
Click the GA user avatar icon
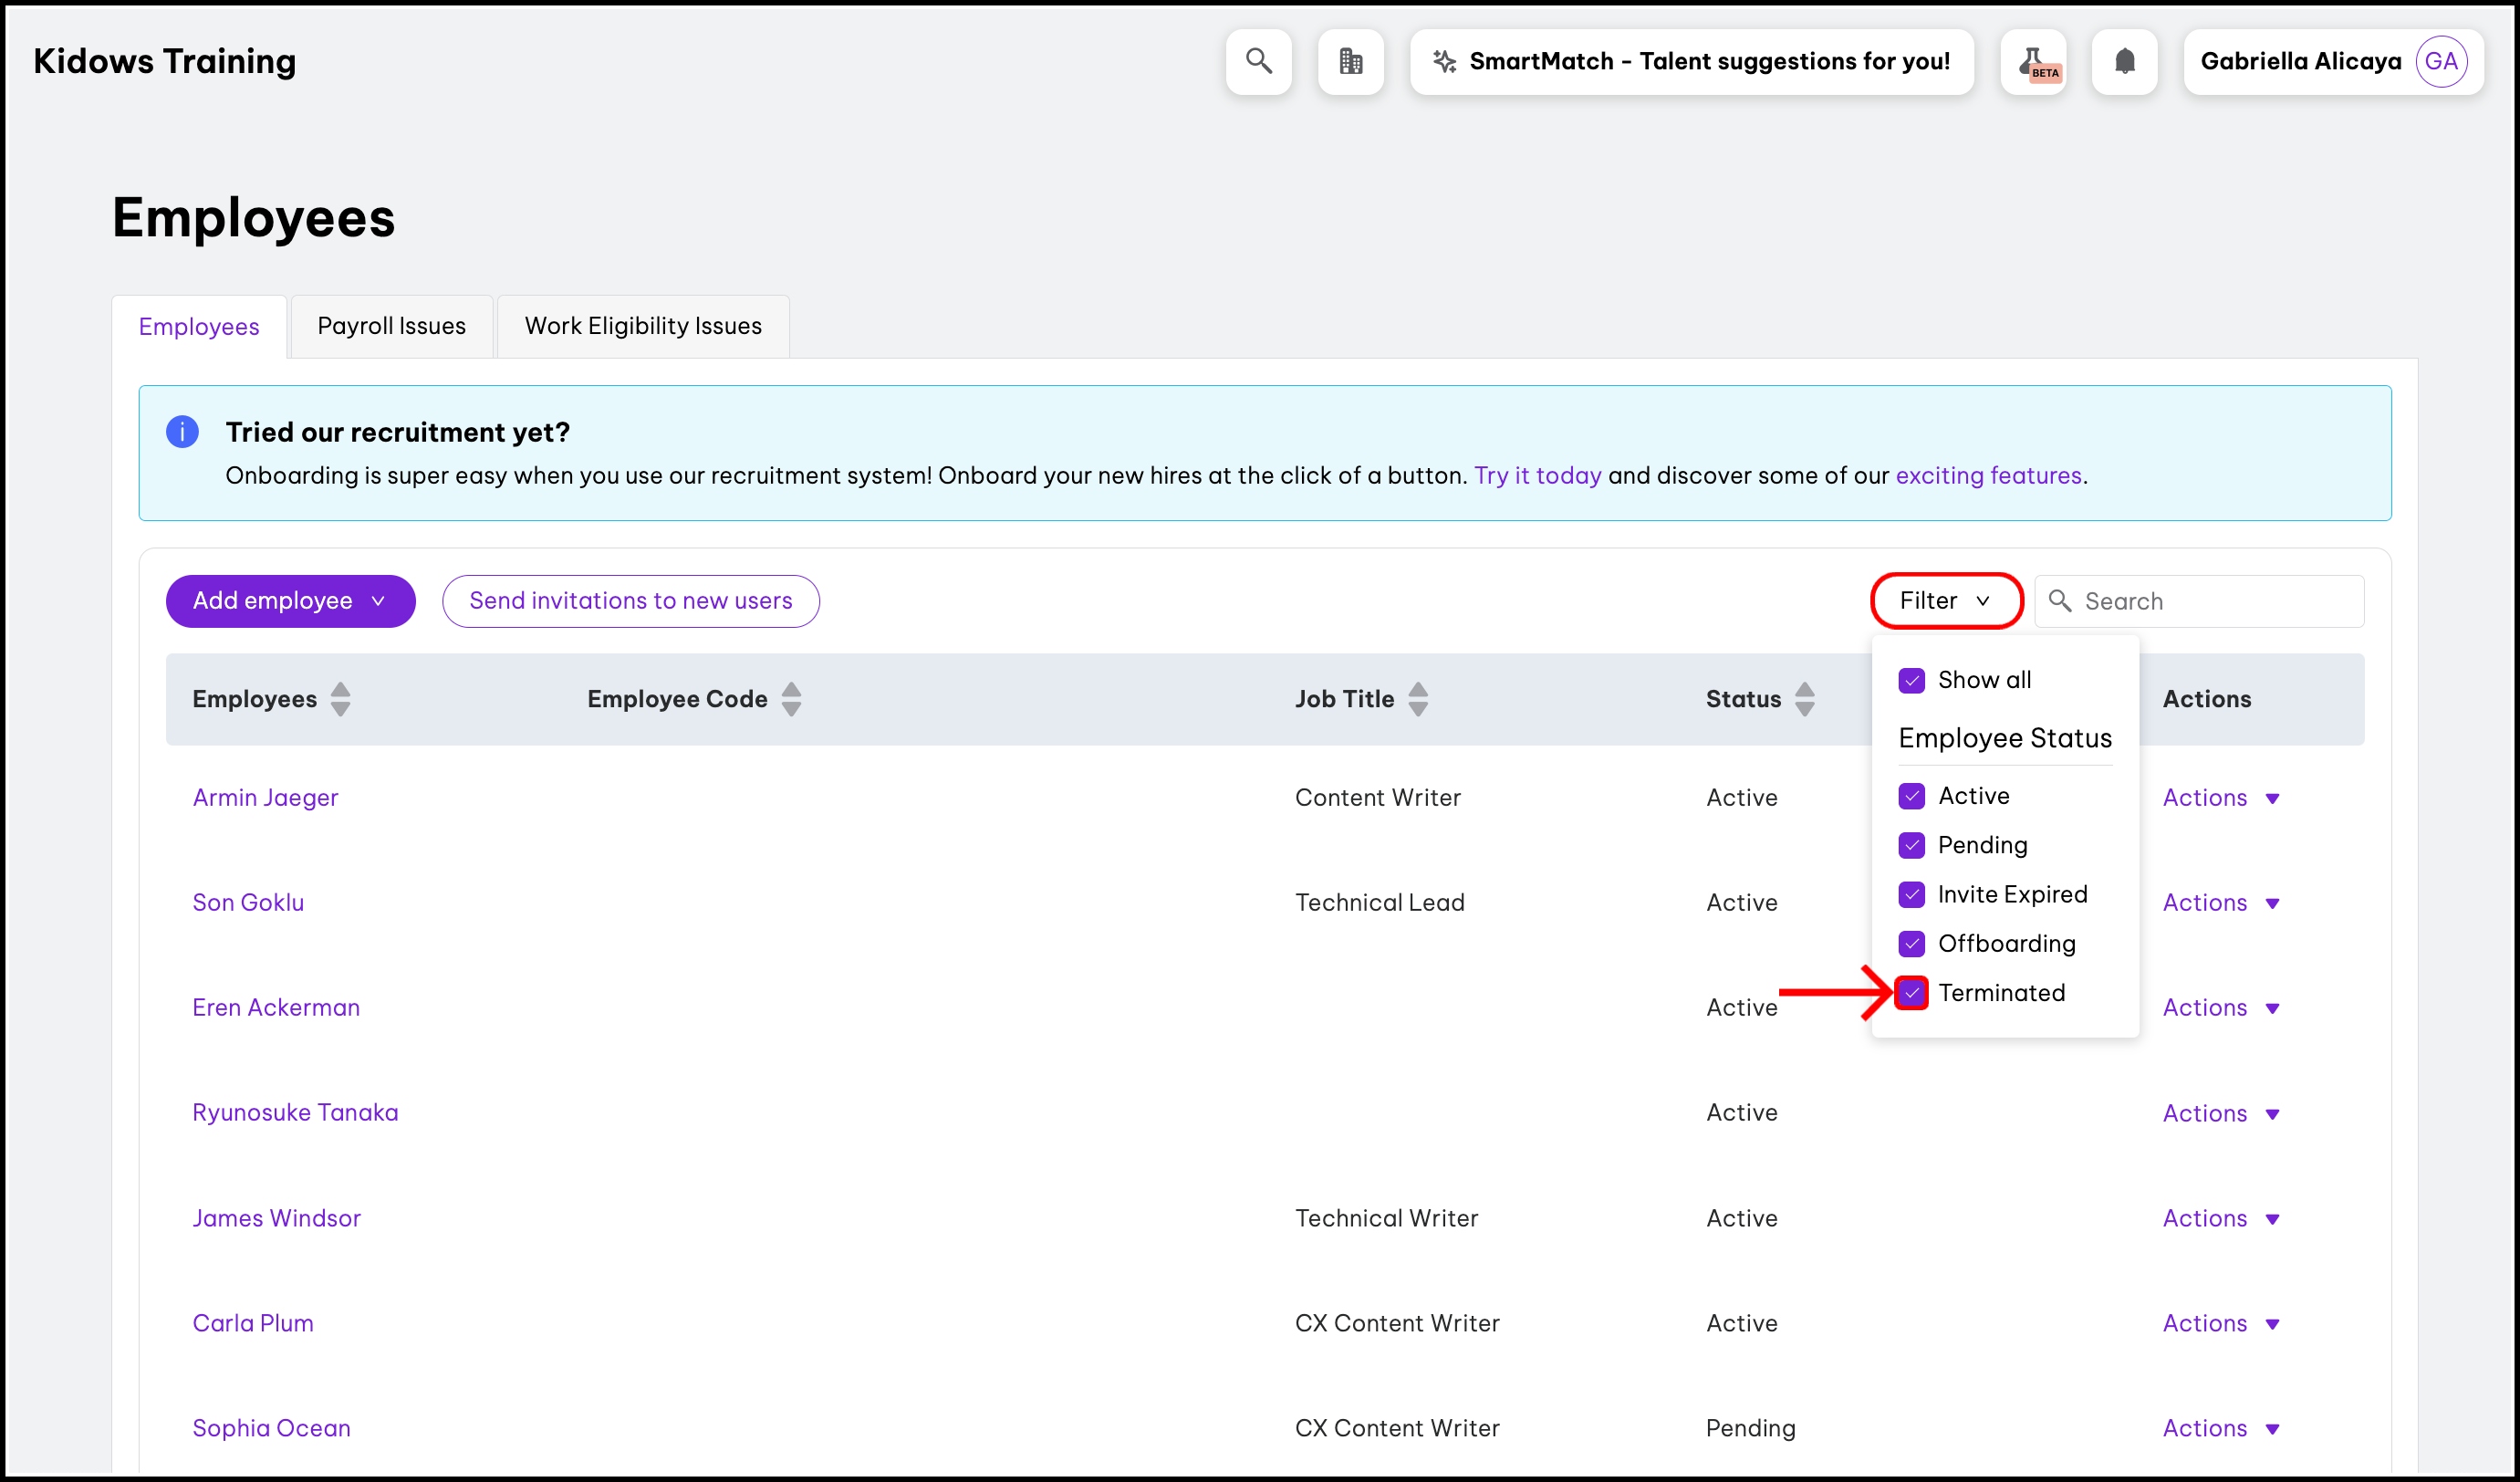tap(2440, 62)
